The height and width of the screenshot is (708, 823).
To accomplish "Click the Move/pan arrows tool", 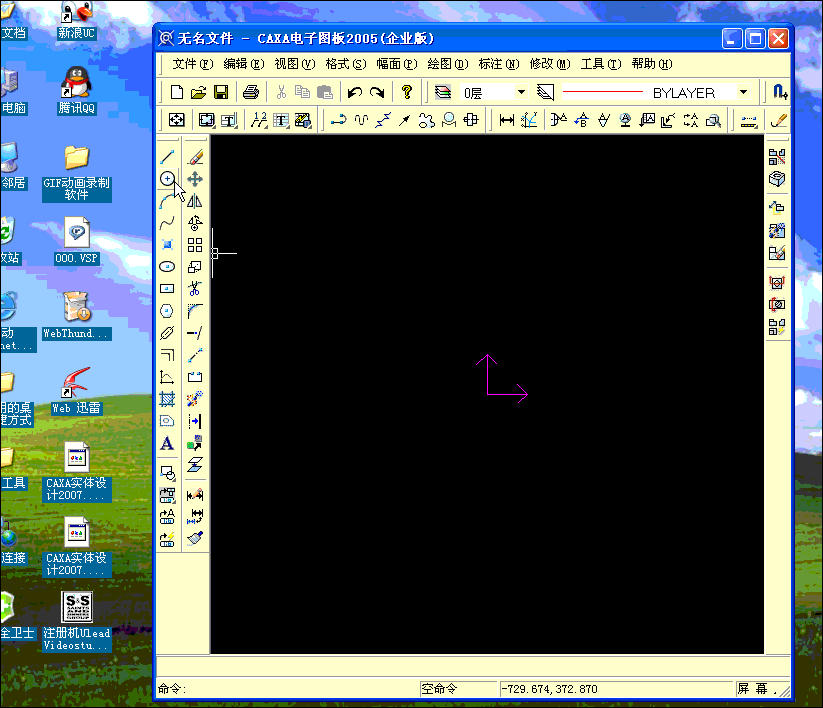I will 195,179.
